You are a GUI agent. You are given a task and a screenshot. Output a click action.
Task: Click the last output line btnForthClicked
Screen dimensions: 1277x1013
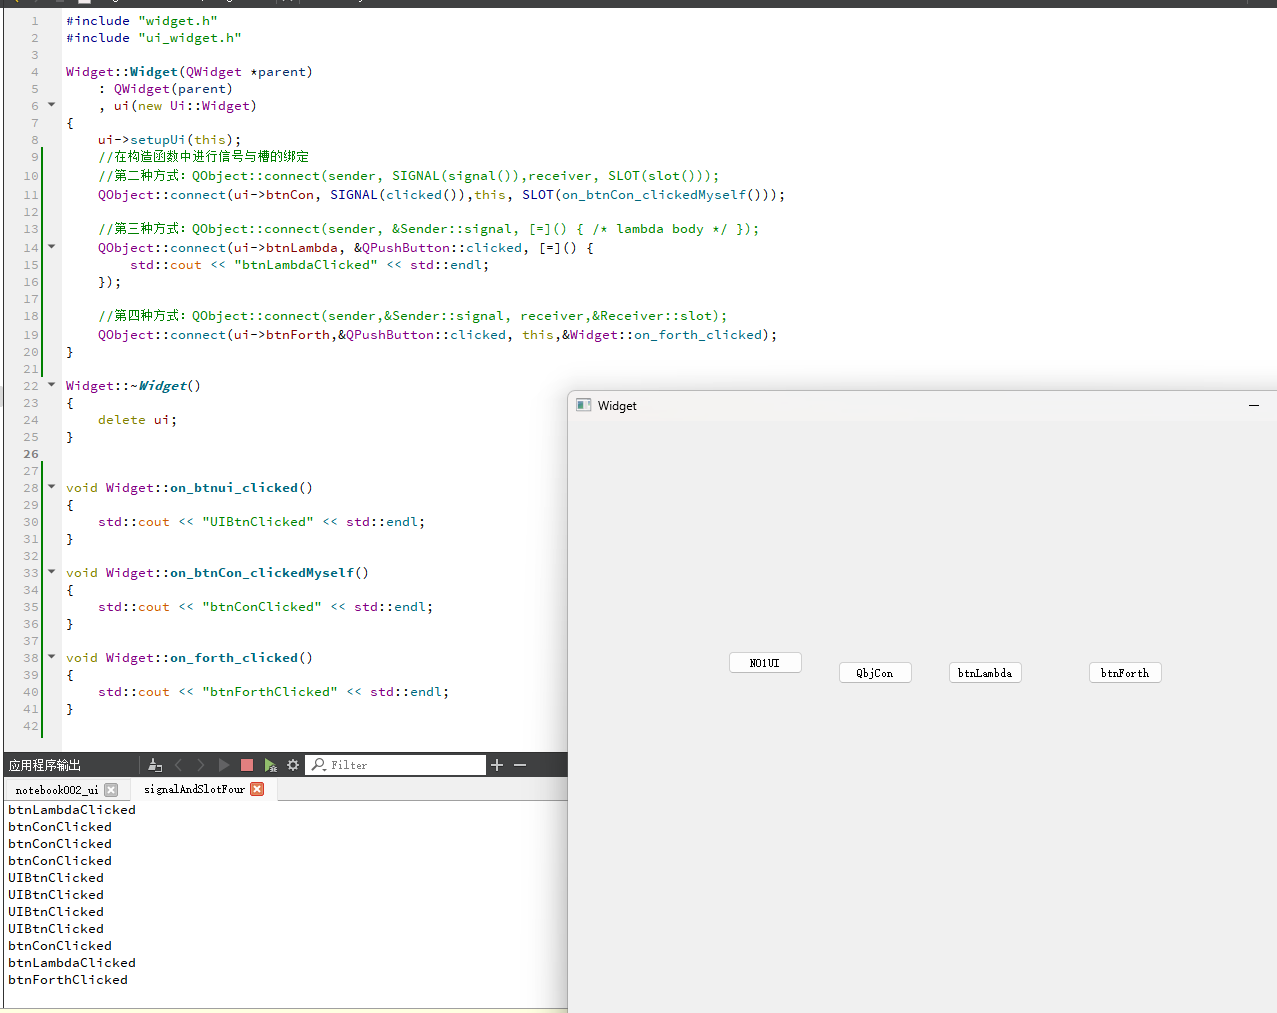[68, 980]
